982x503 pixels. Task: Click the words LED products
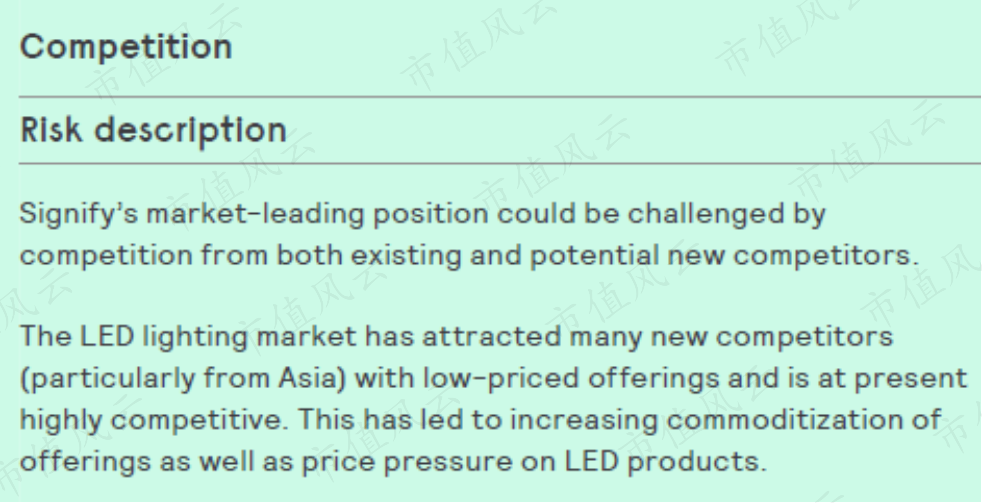(666, 462)
